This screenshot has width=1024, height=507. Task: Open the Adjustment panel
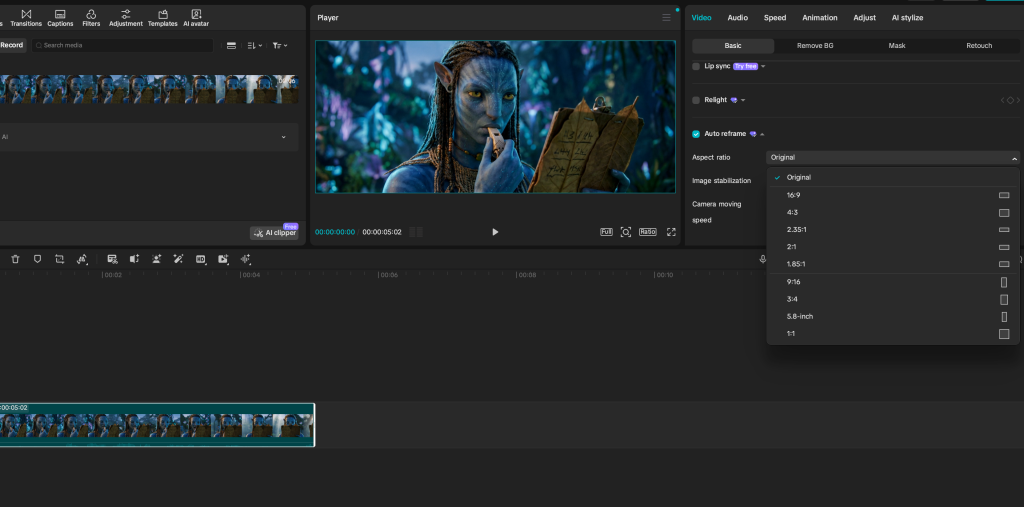pos(126,18)
